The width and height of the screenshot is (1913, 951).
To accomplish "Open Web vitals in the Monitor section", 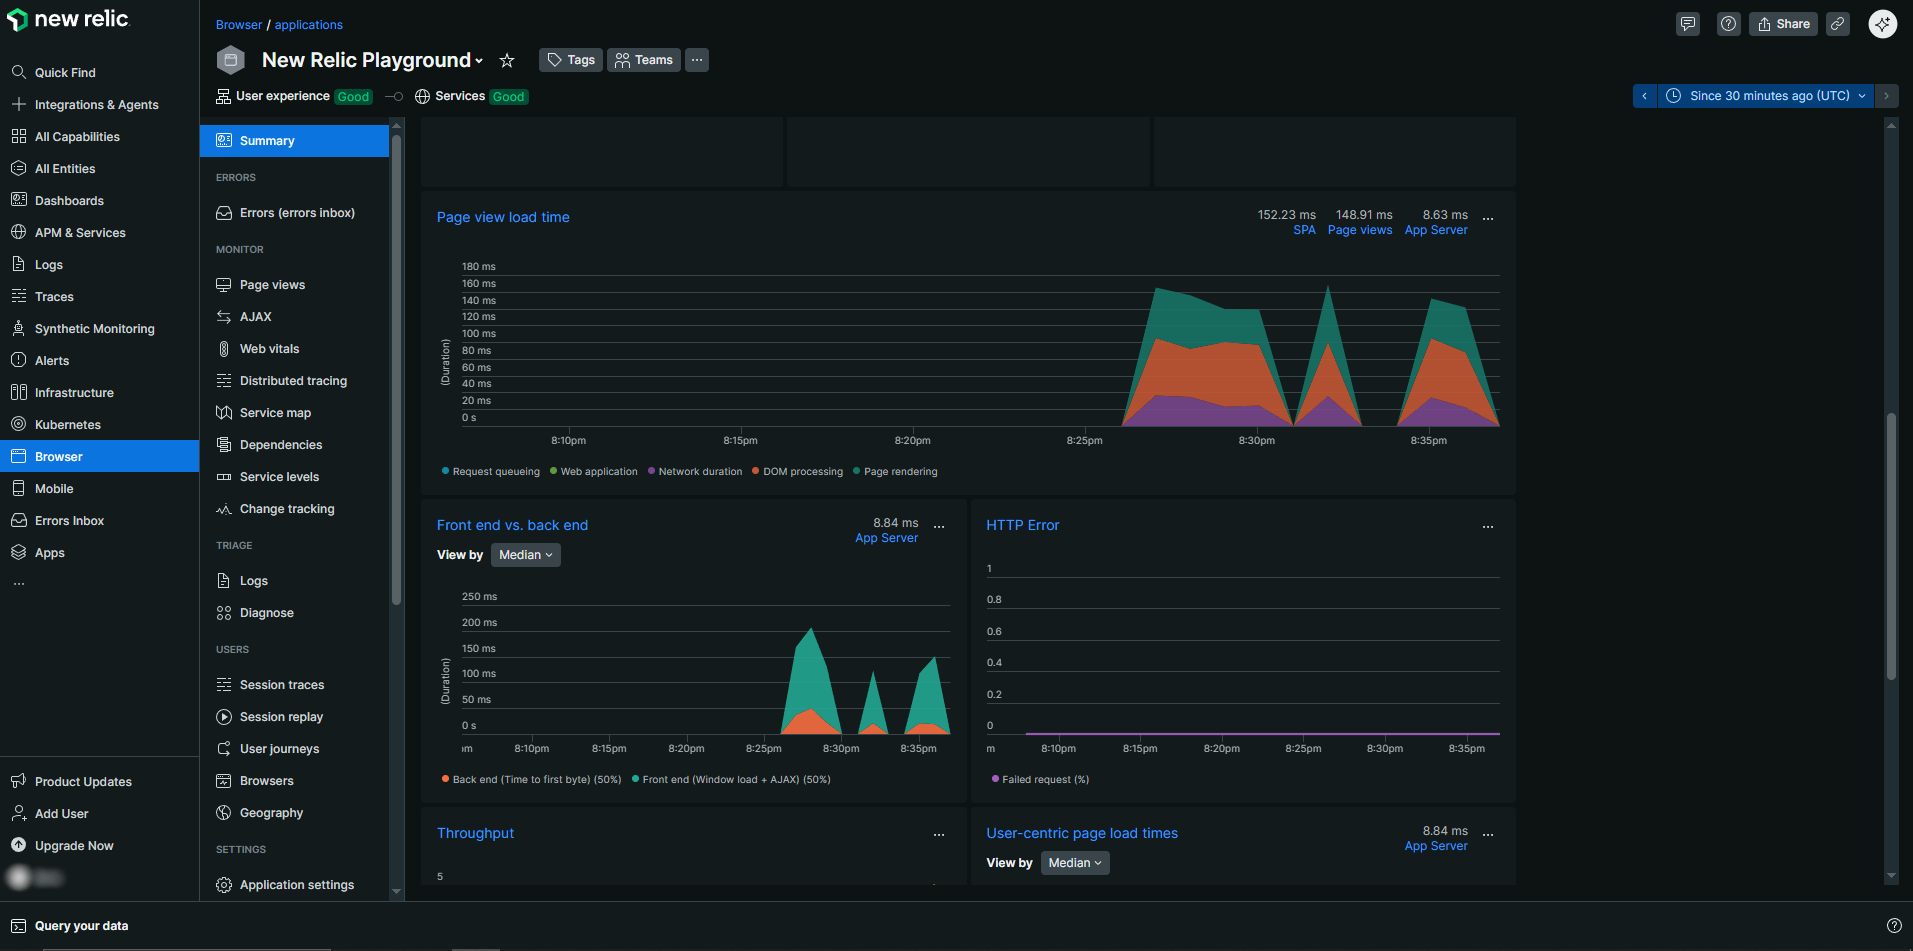I will 269,349.
